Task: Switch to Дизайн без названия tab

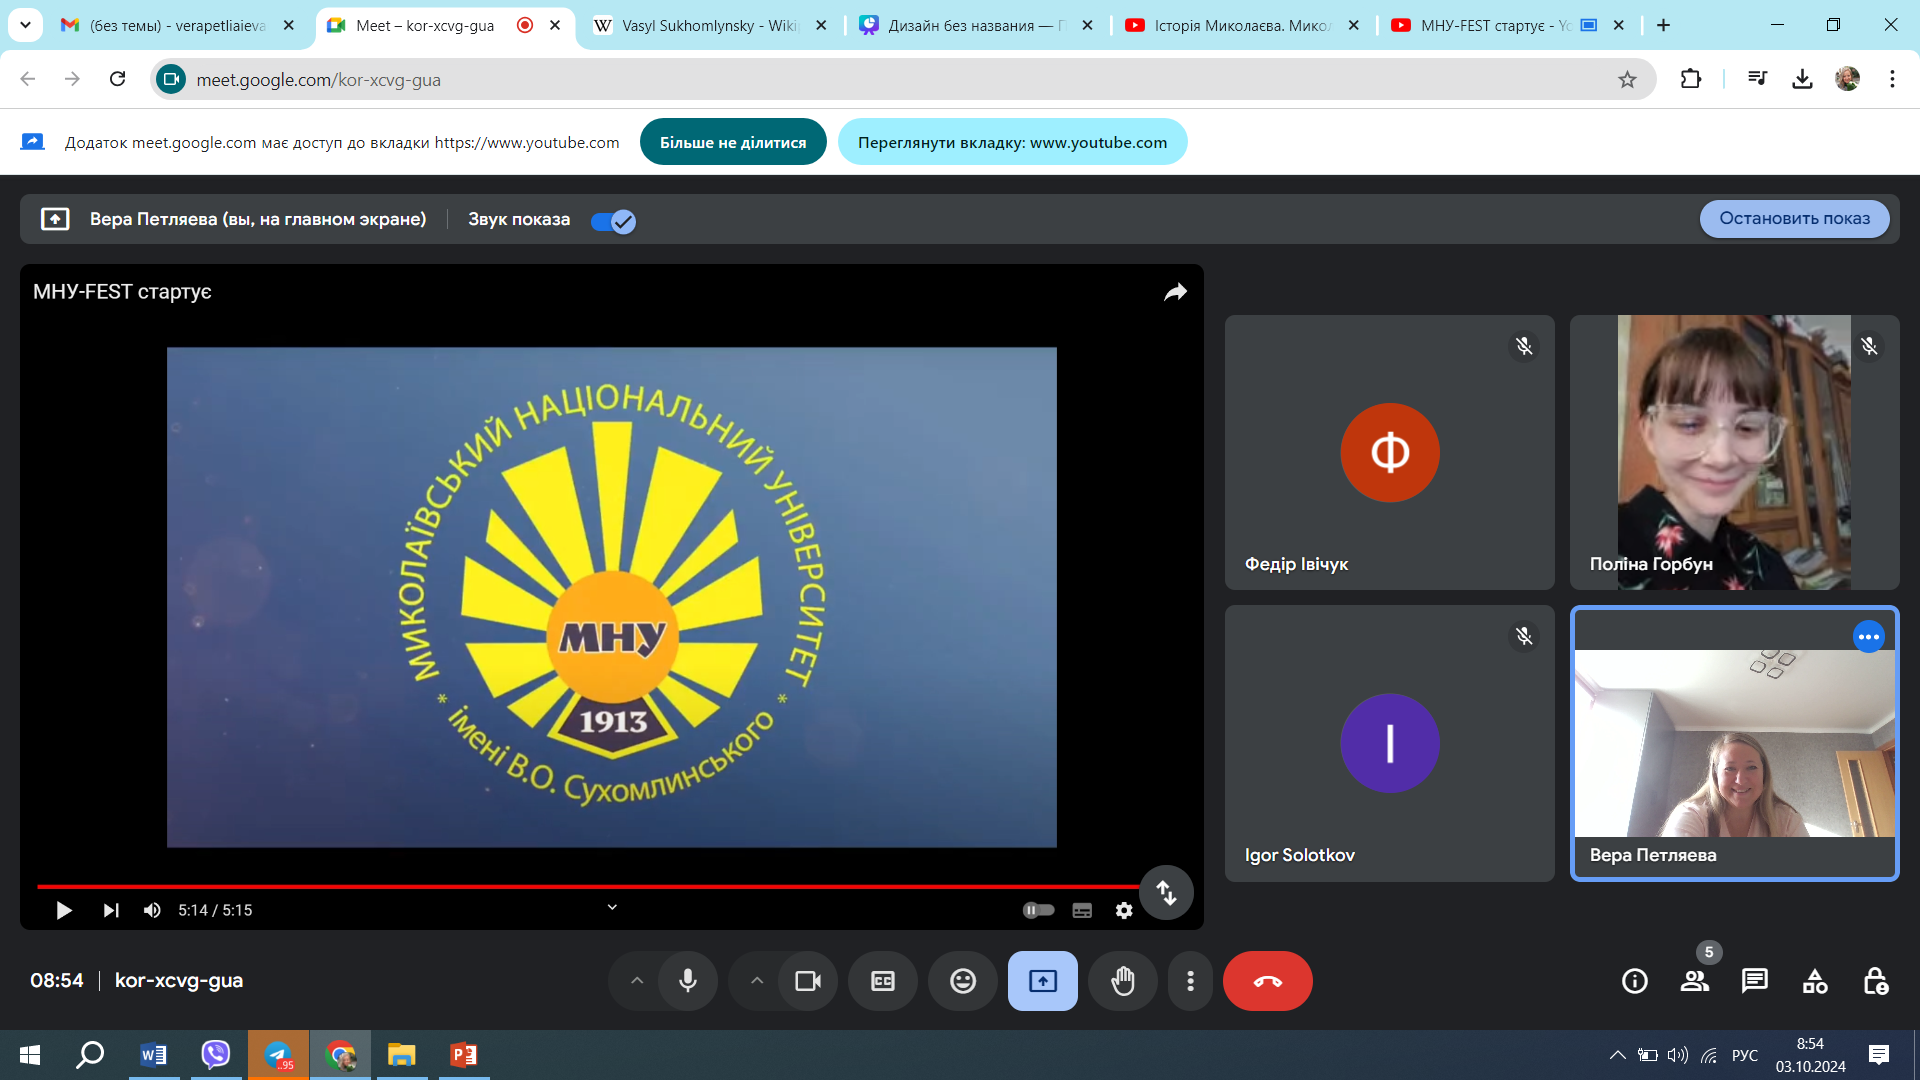Action: pyautogui.click(x=976, y=25)
